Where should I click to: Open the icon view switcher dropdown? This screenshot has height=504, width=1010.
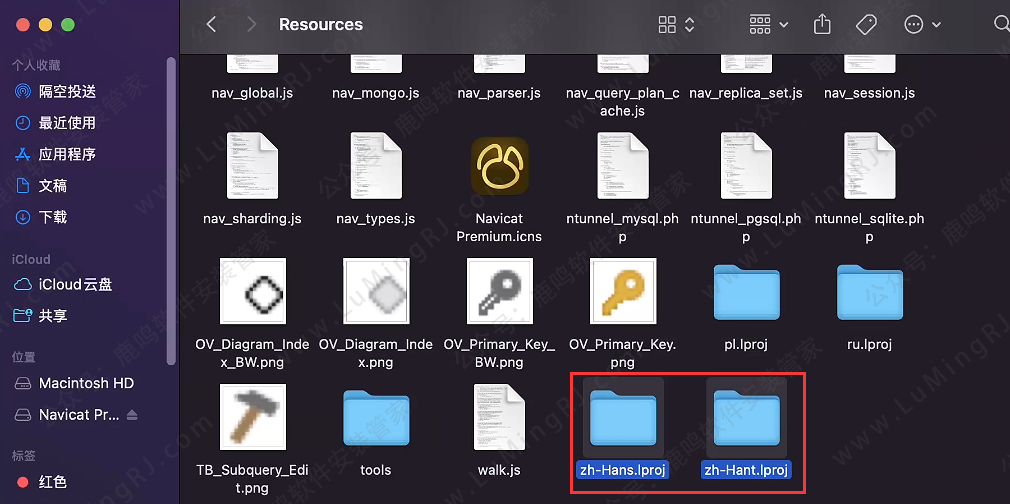pos(677,24)
